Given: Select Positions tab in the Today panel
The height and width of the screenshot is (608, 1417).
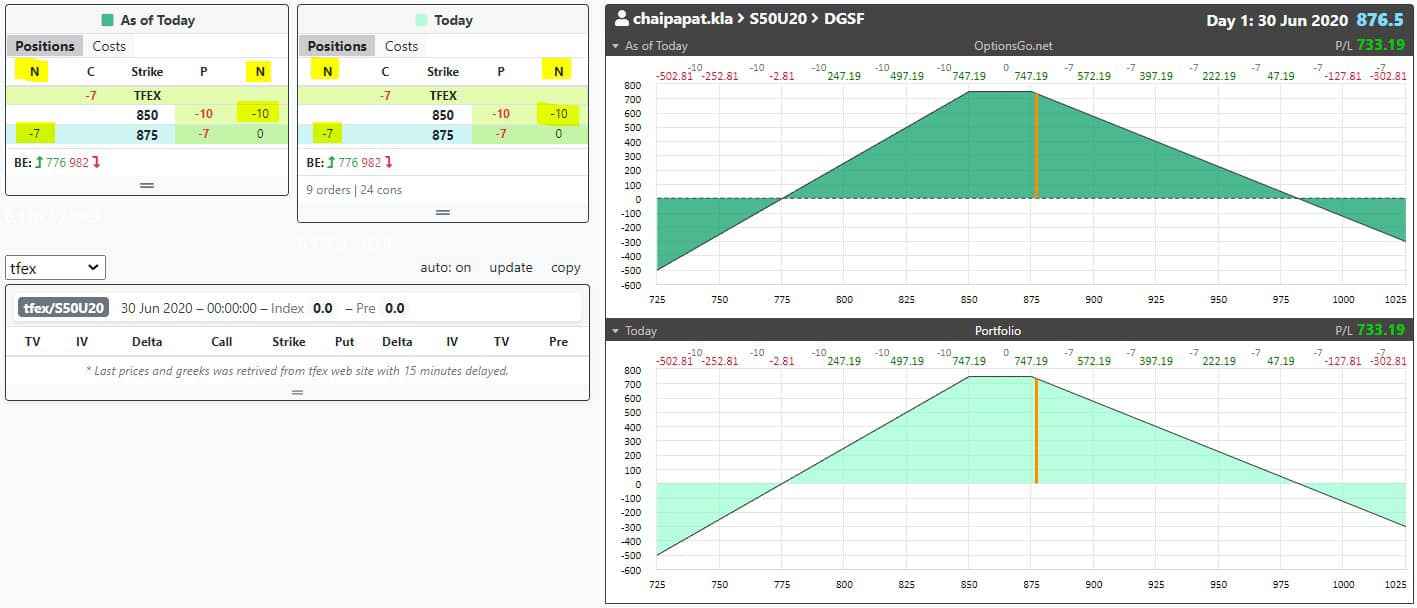Looking at the screenshot, I should tap(337, 46).
